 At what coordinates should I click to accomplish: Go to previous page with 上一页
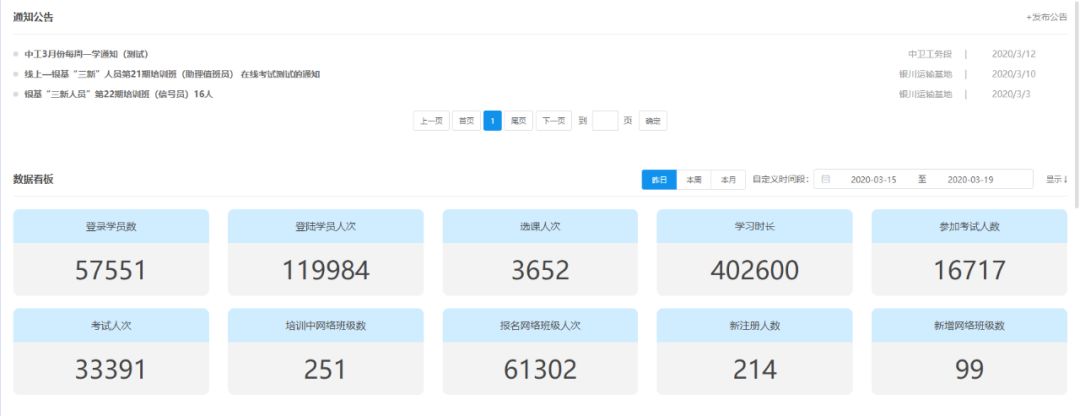[x=431, y=121]
